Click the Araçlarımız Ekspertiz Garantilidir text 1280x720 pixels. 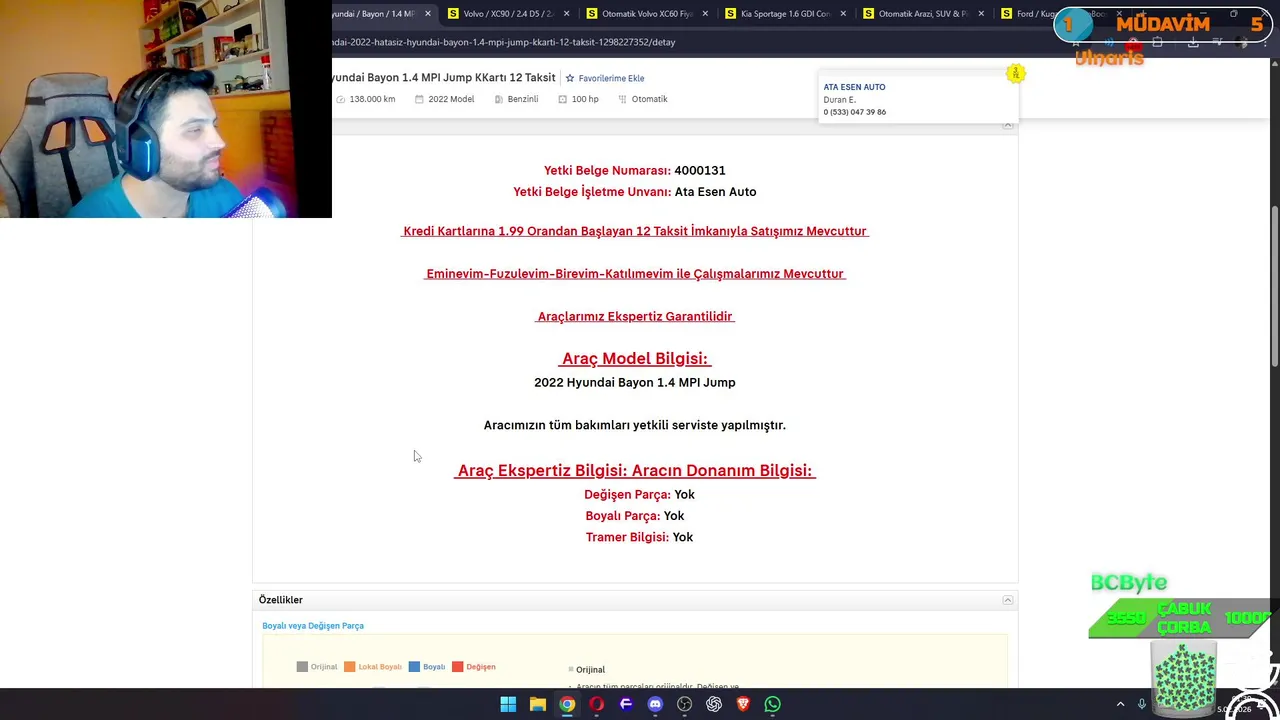tap(635, 316)
